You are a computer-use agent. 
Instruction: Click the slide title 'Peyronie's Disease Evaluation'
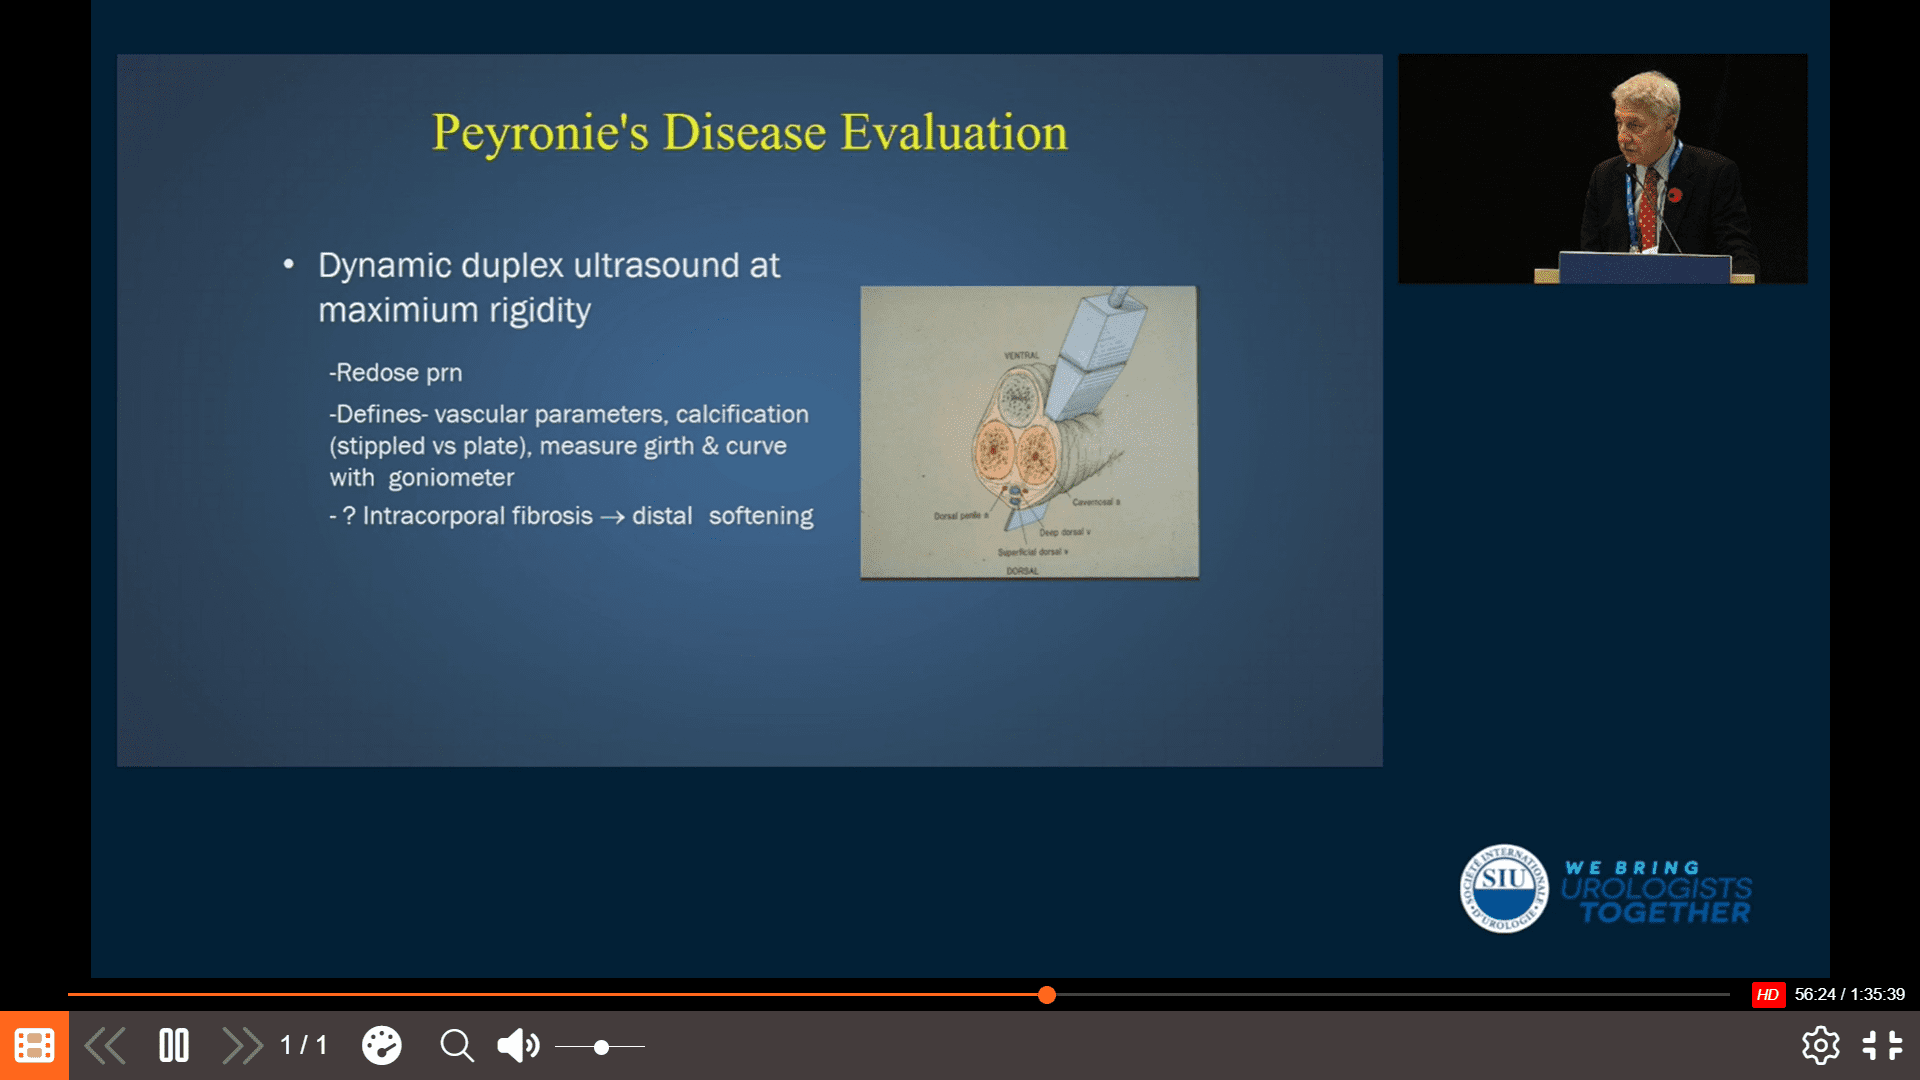coord(750,133)
